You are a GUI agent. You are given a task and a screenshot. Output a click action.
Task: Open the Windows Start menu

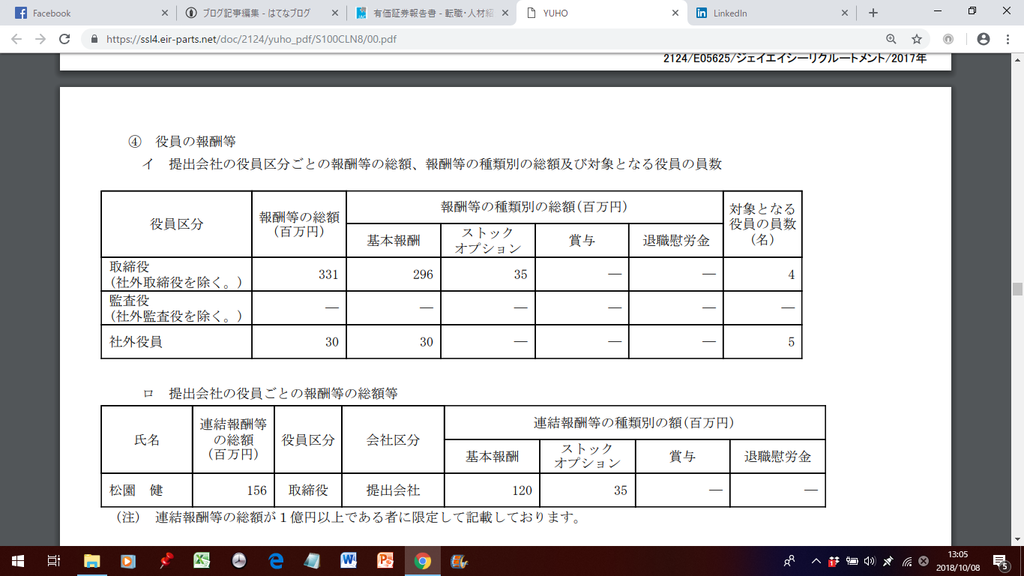[18, 561]
